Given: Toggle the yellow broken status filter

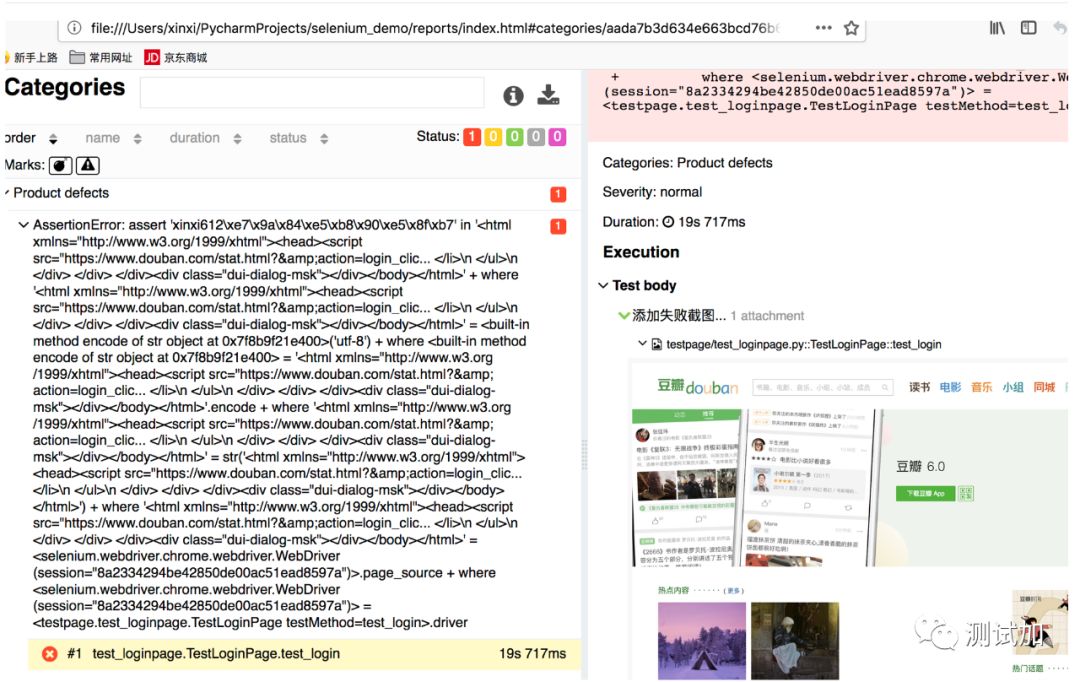Looking at the screenshot, I should click(493, 137).
